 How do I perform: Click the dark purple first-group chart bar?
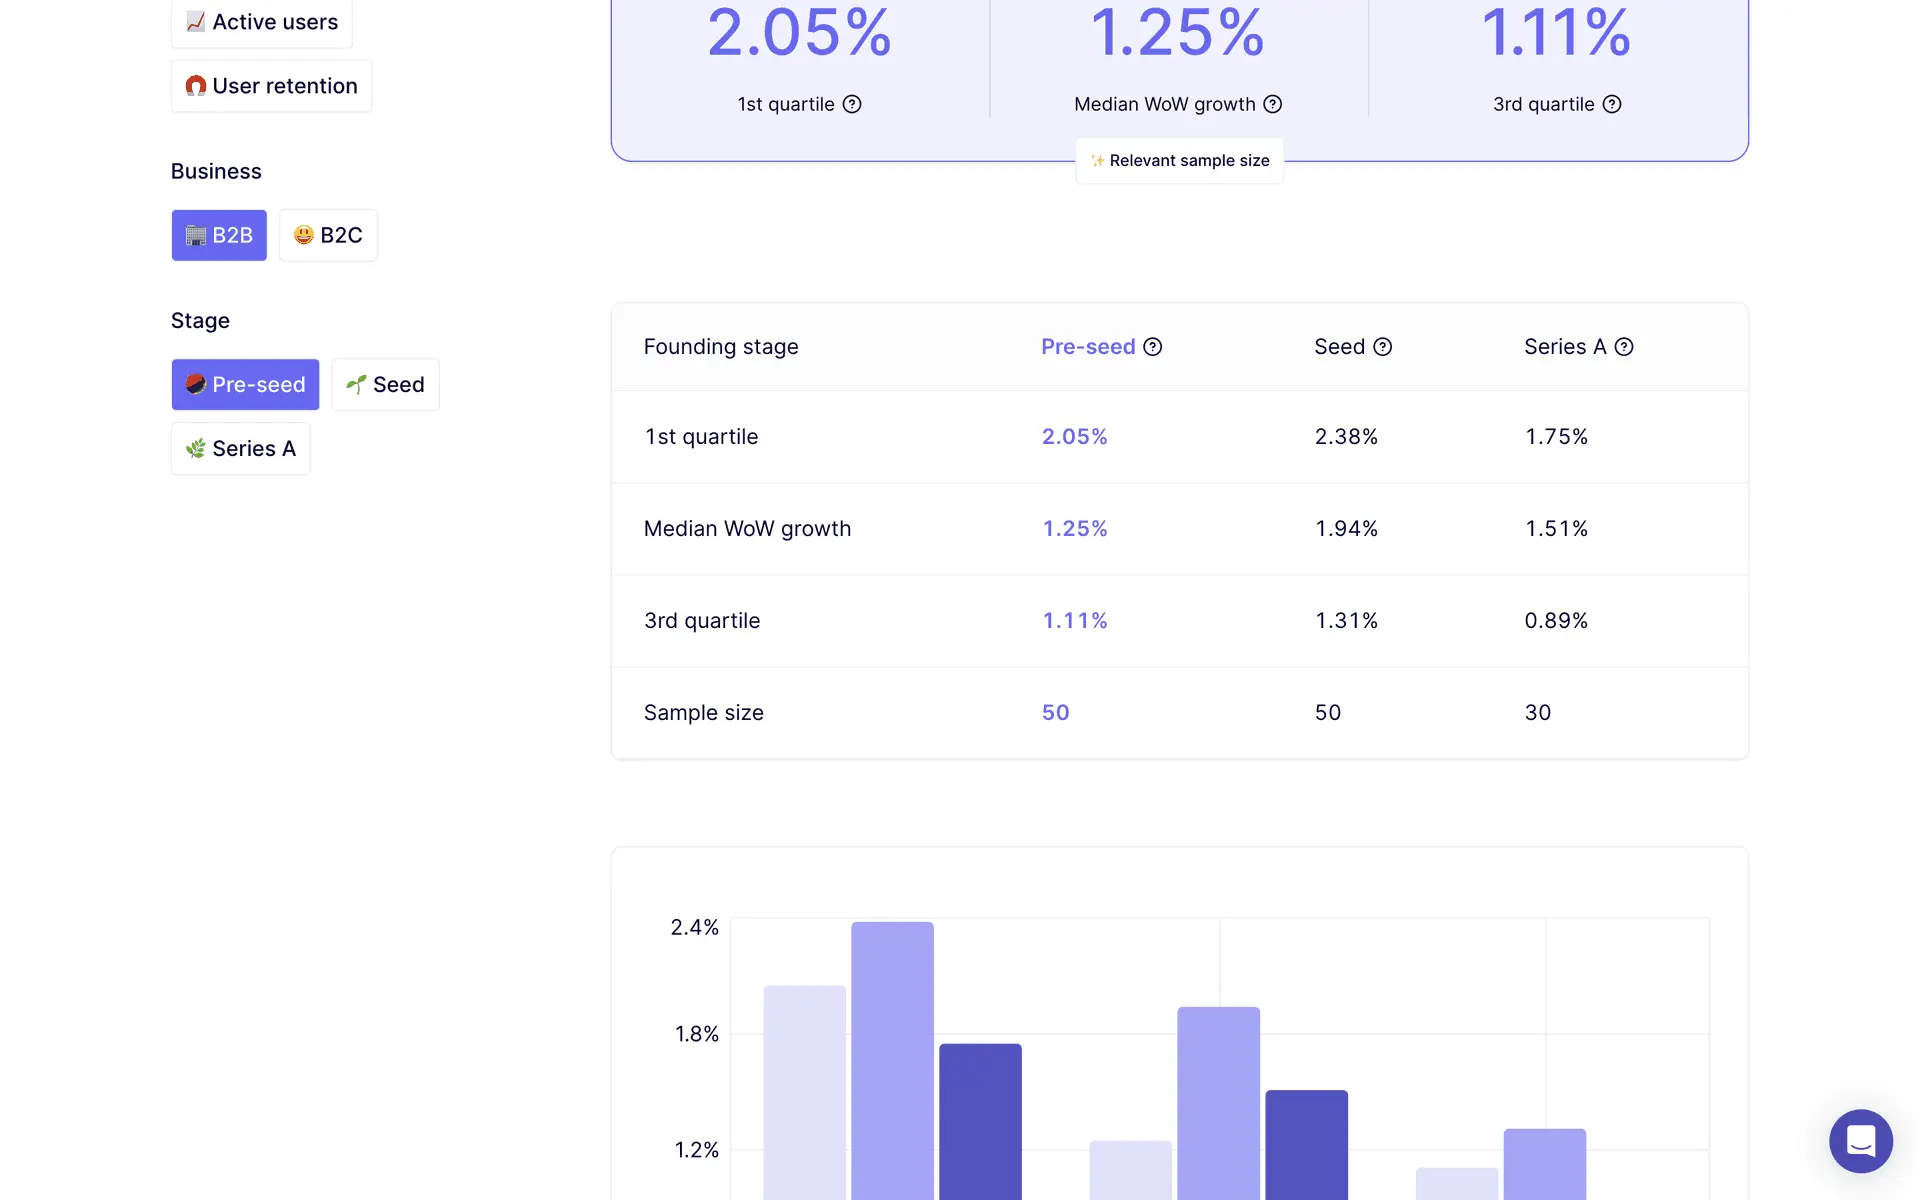coord(980,1120)
